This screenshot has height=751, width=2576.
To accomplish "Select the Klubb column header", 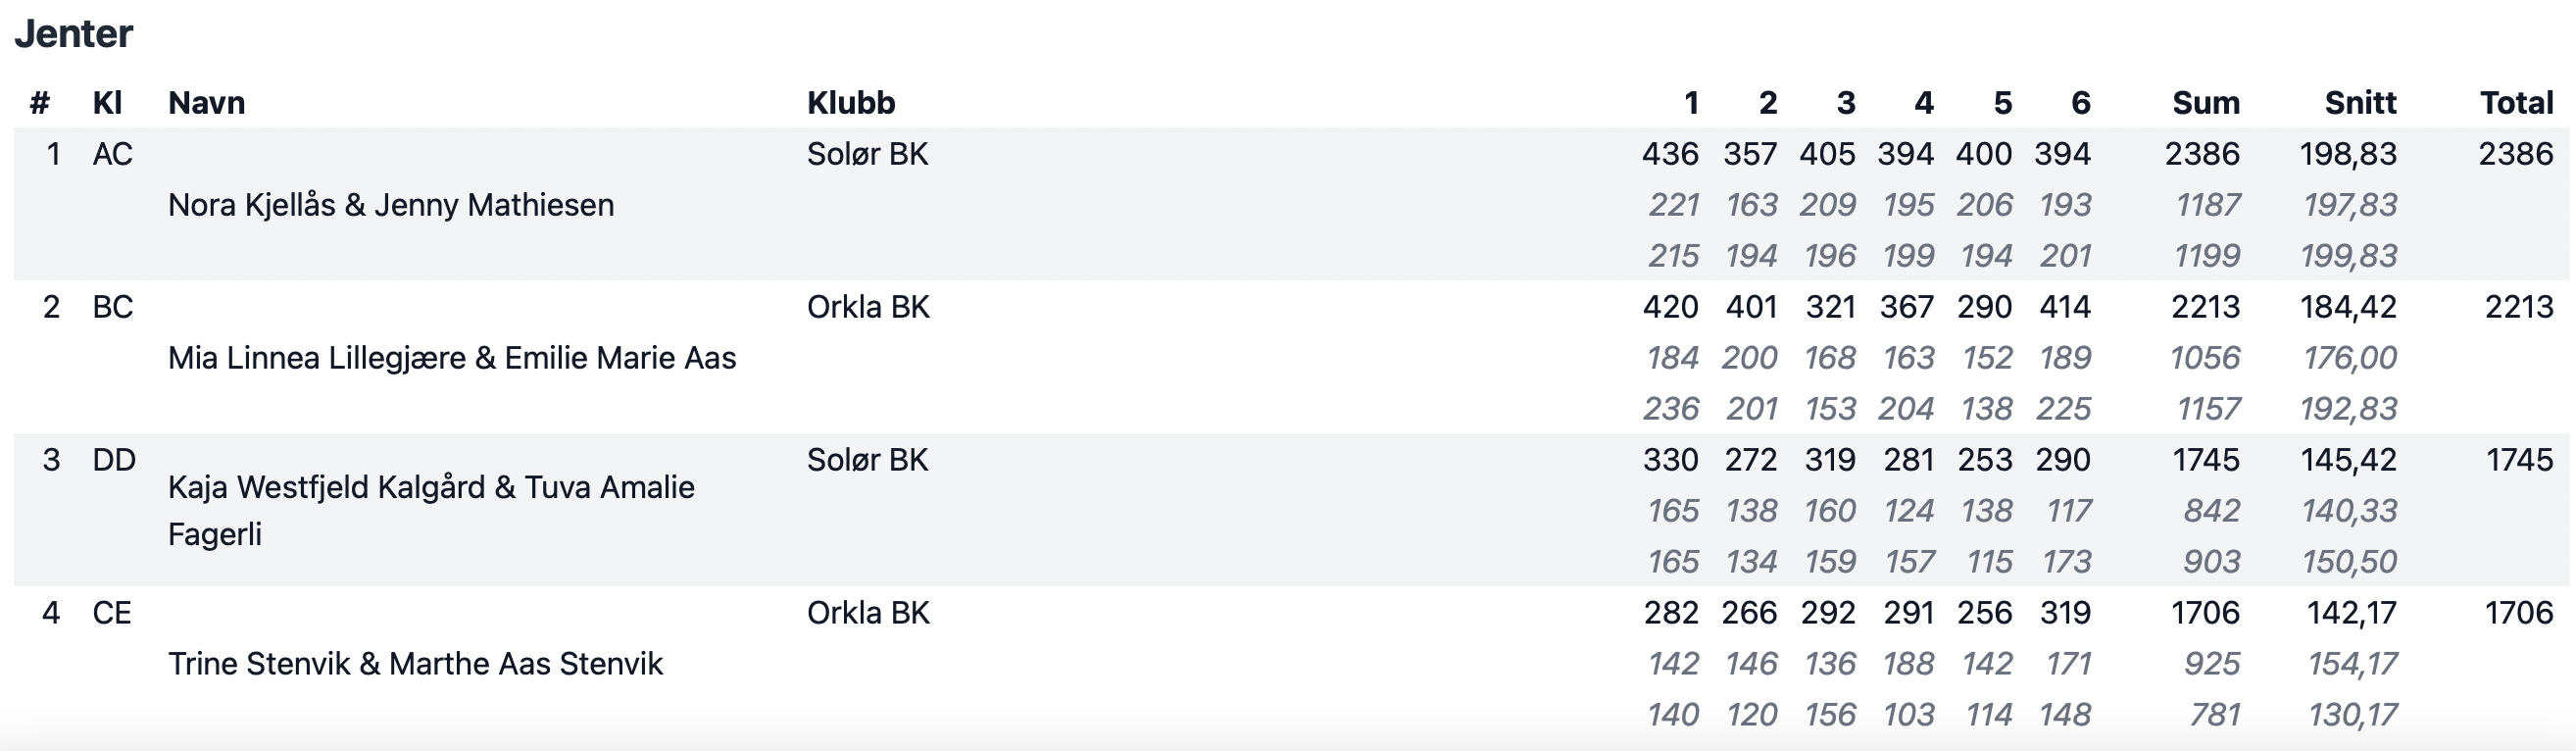I will click(x=851, y=102).
